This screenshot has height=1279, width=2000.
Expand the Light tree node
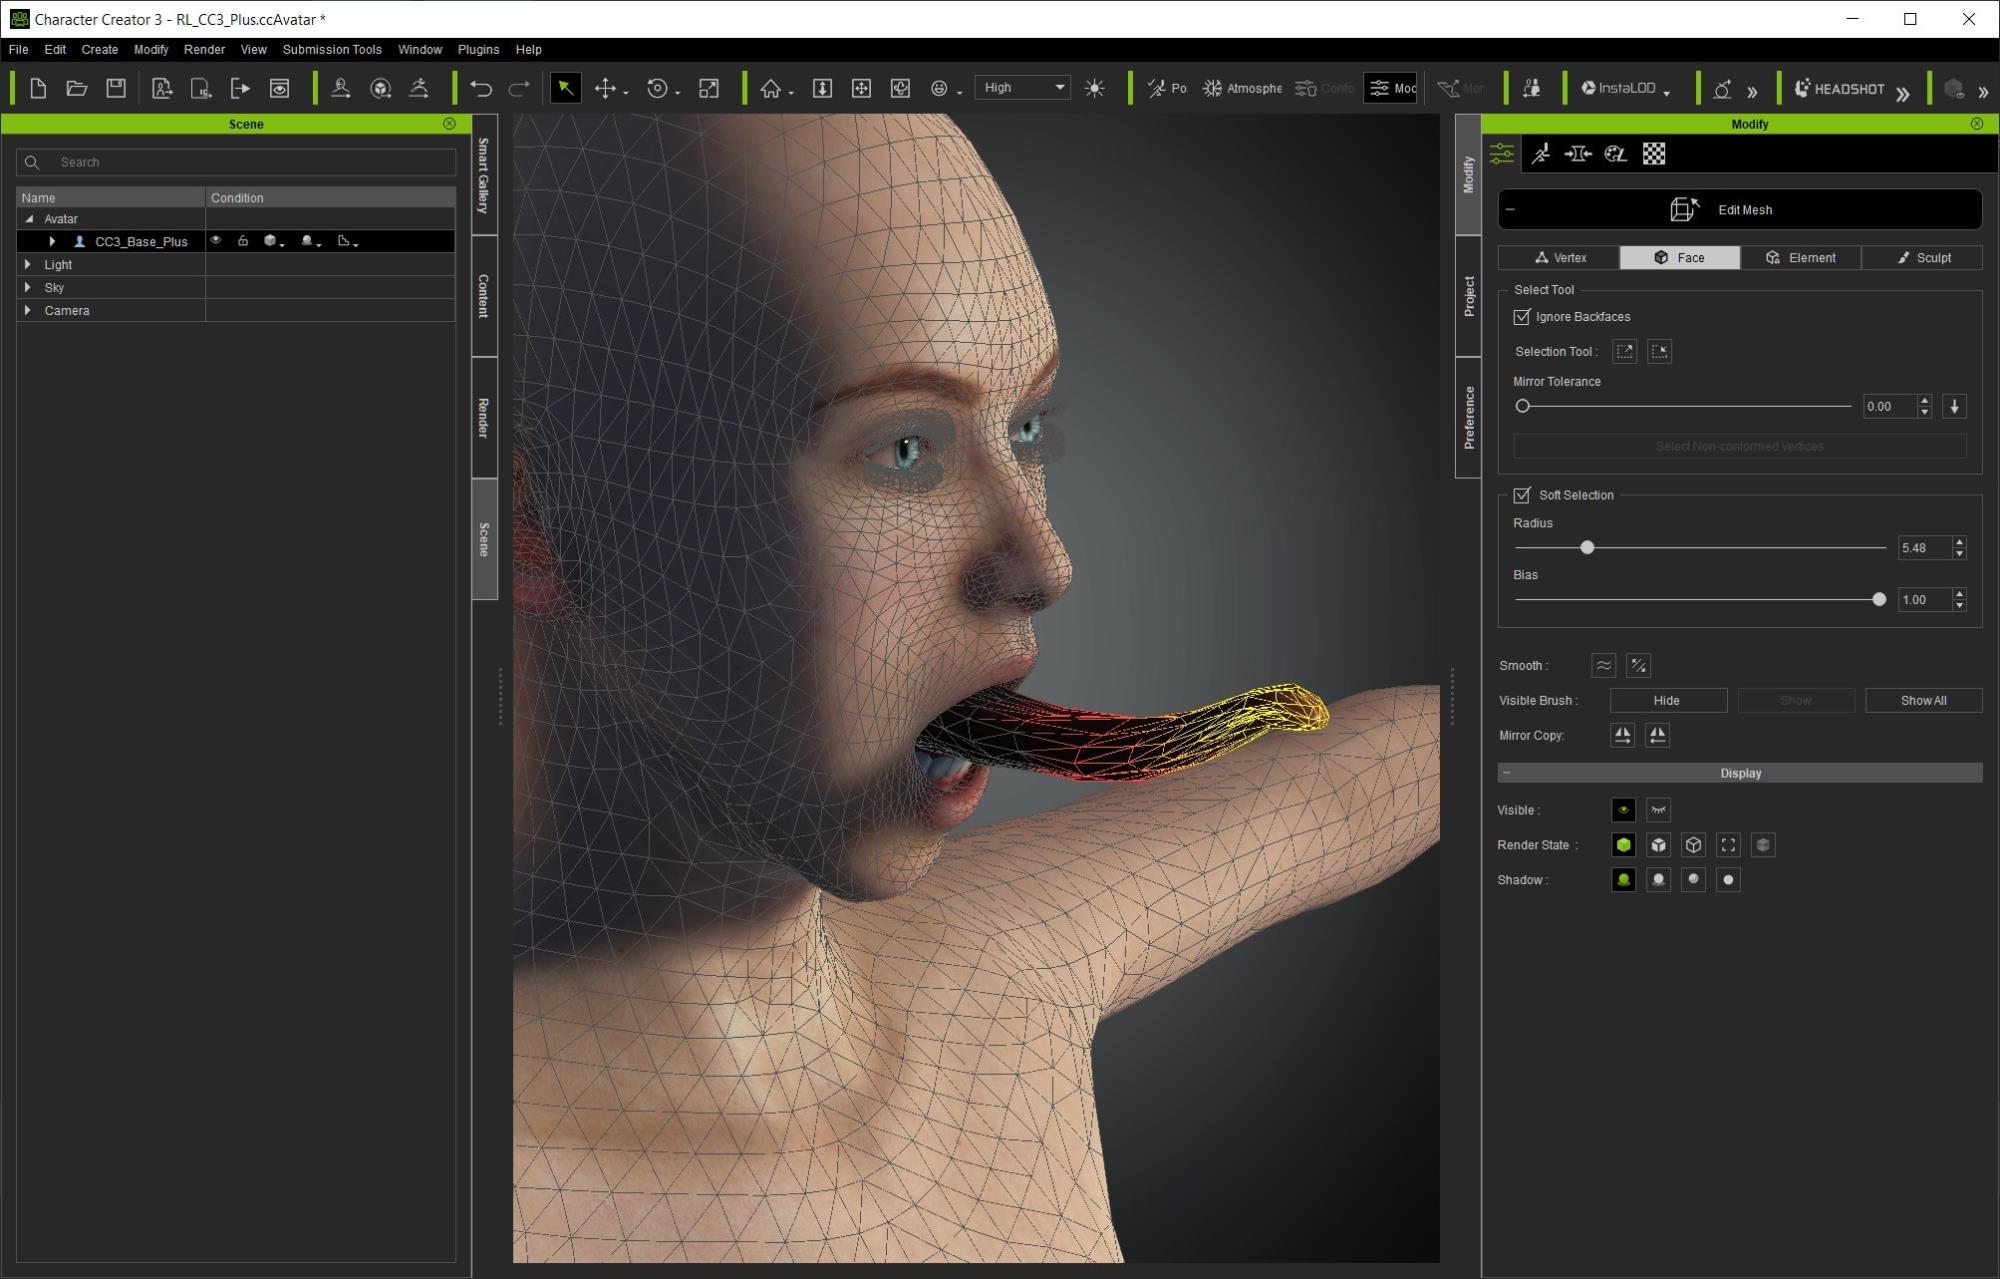point(28,265)
